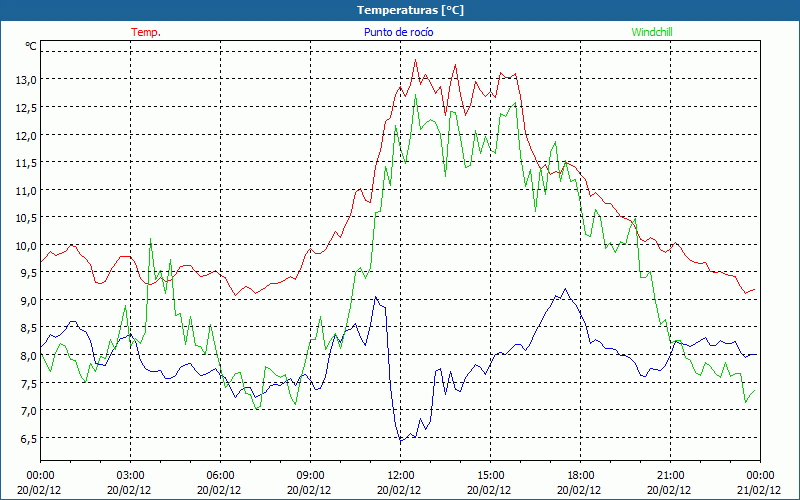Click the 11,0 y-axis value
800x500 pixels.
[x=26, y=190]
